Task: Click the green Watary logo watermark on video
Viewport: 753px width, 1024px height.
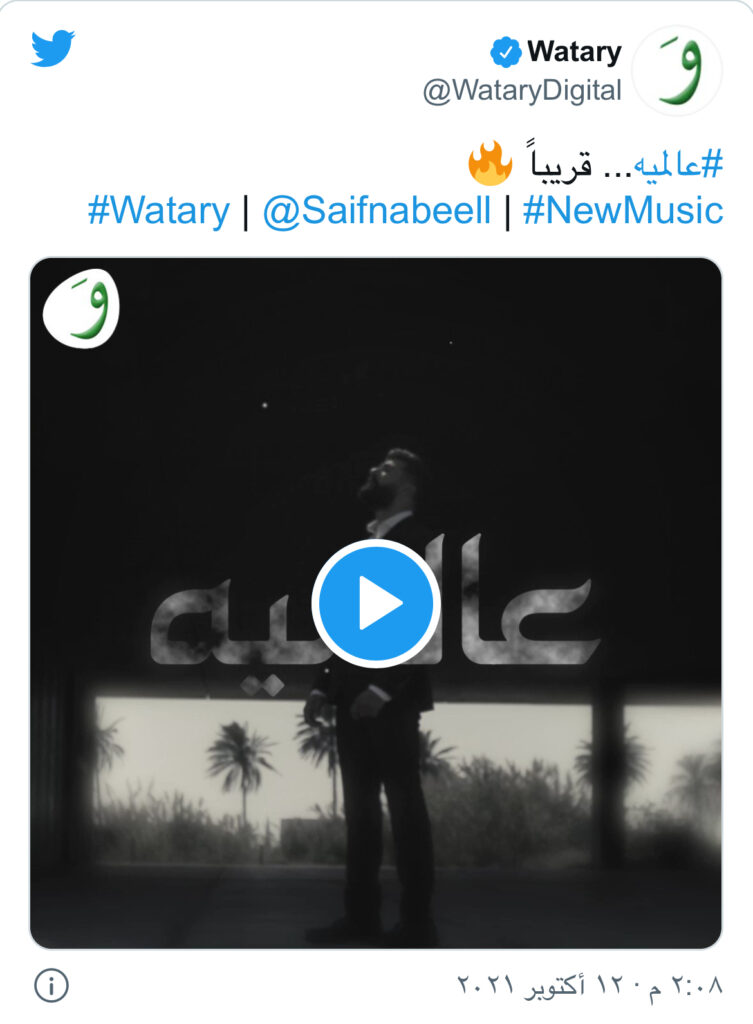Action: coord(82,308)
